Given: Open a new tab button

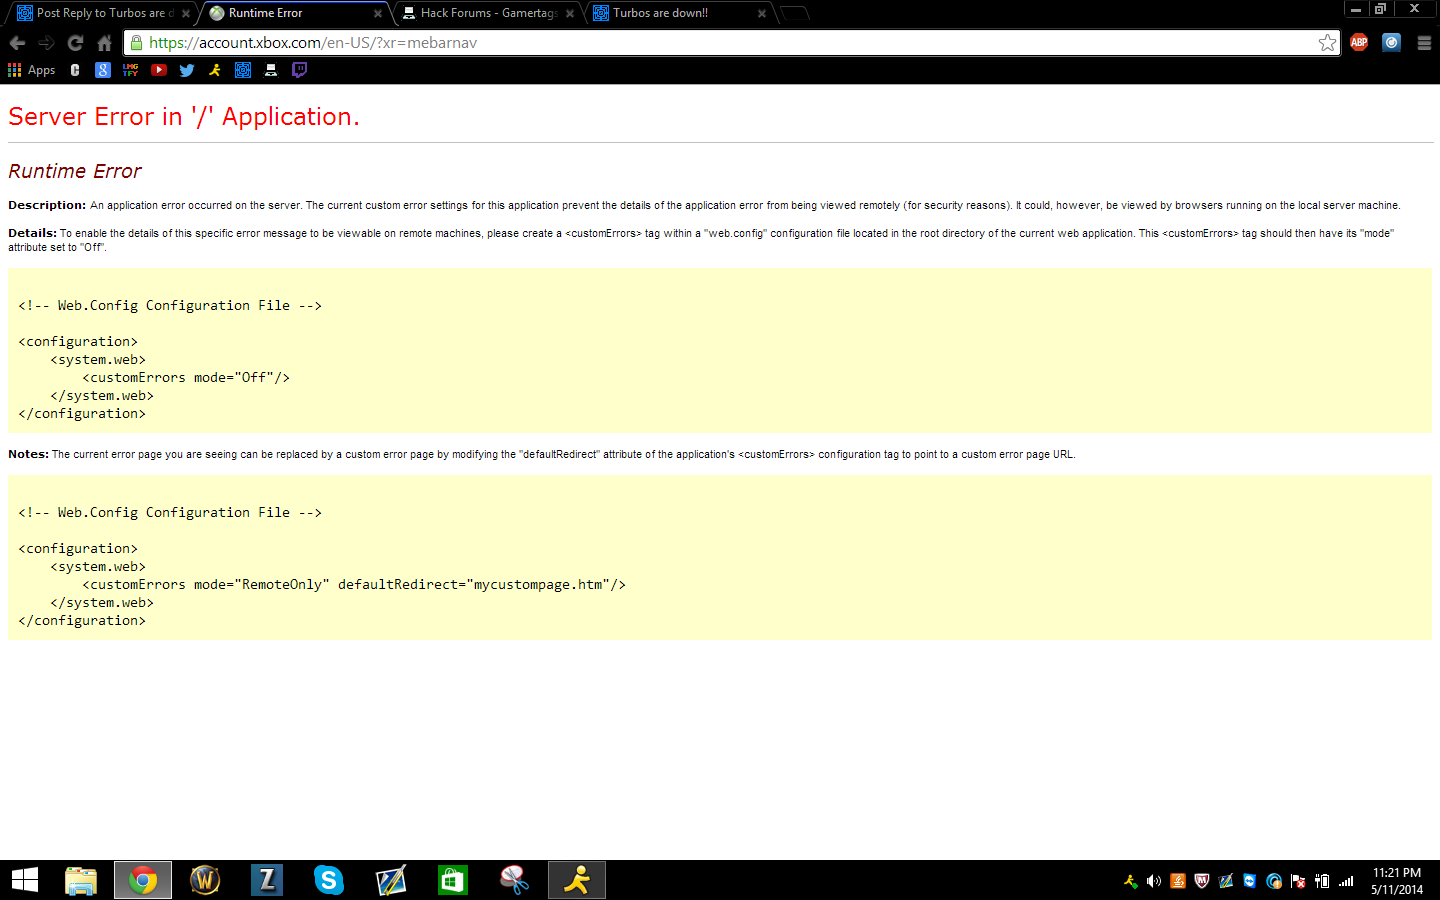Looking at the screenshot, I should (794, 13).
